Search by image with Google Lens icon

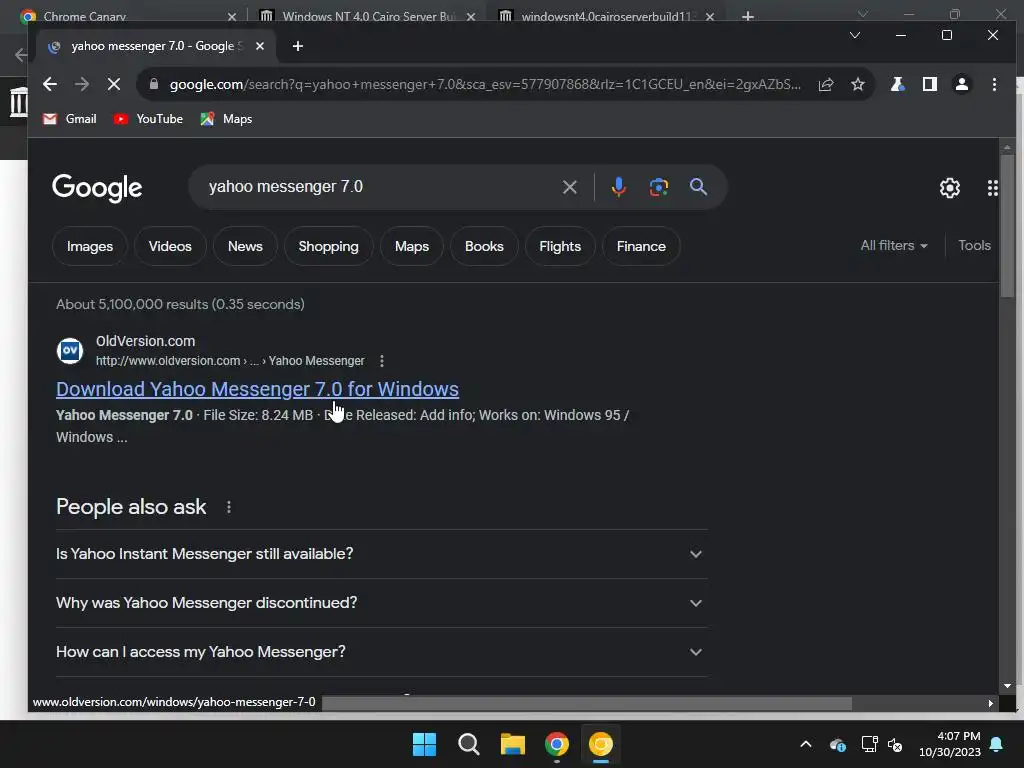659,187
